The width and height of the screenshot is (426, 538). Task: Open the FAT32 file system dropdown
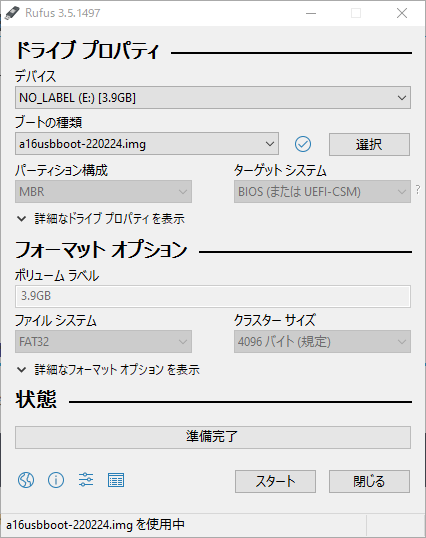point(103,341)
